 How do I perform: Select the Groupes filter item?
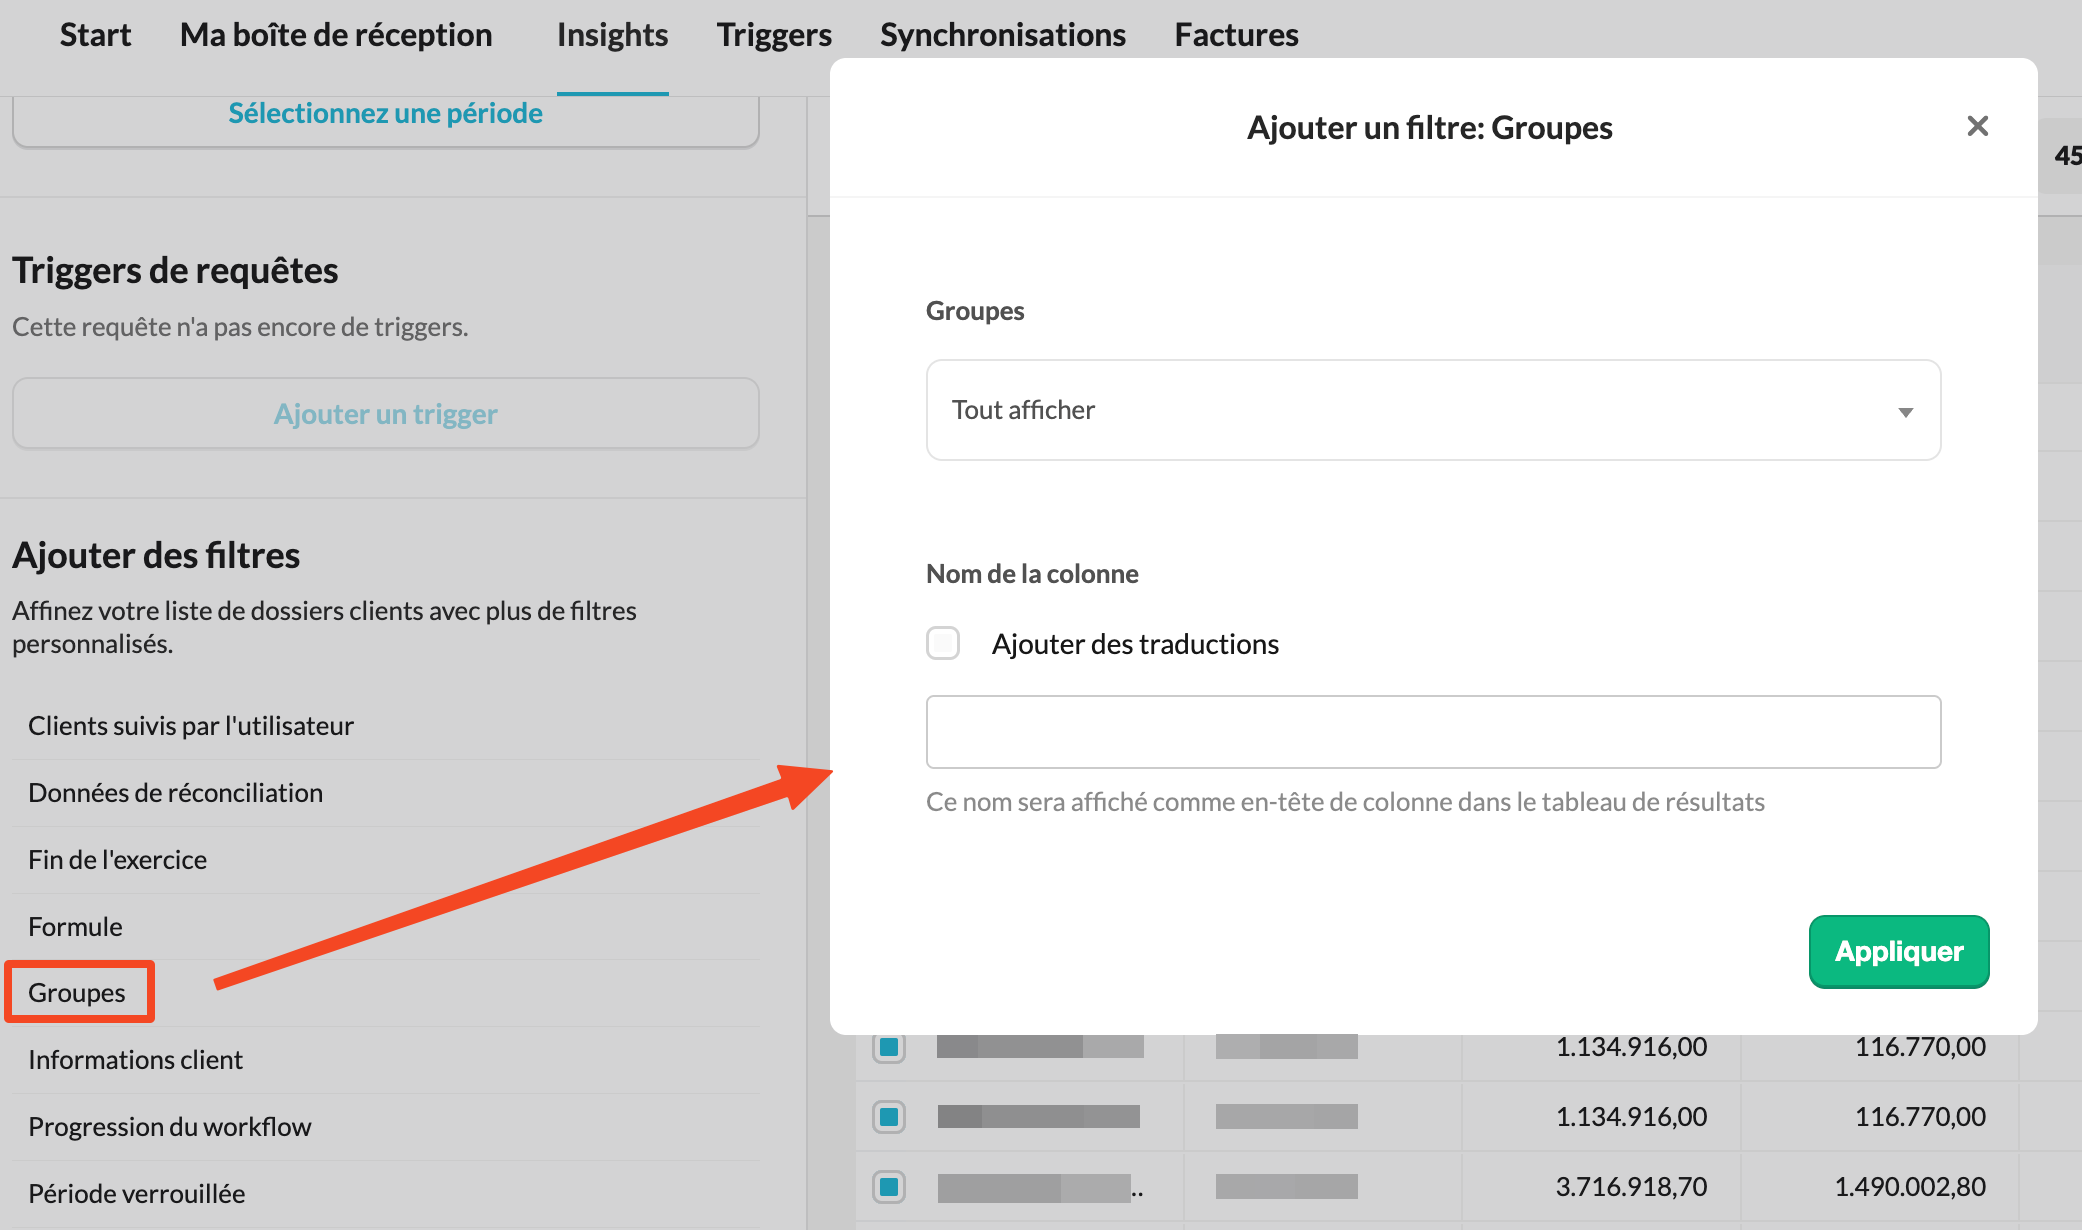click(77, 993)
